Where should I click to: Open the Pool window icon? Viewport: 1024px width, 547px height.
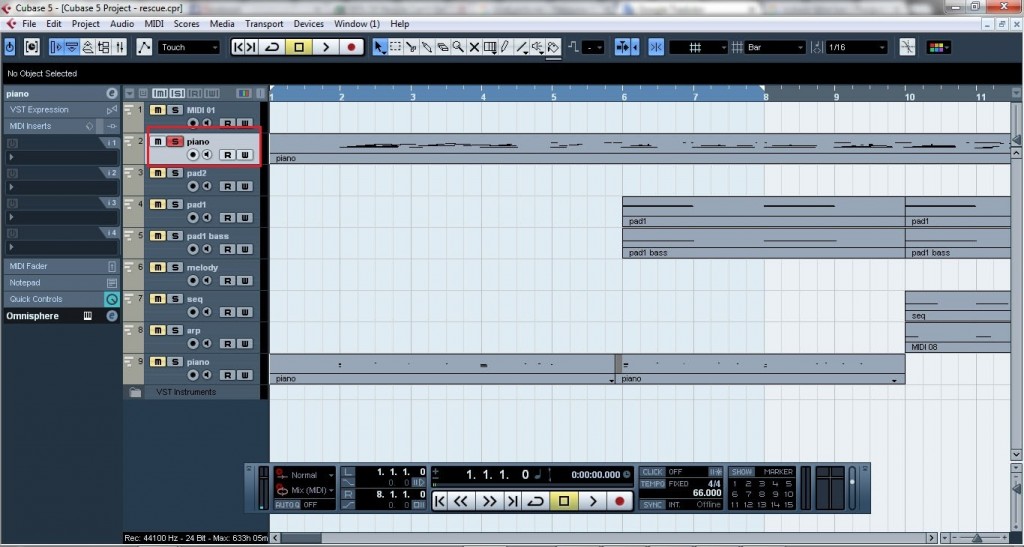pyautogui.click(x=104, y=47)
